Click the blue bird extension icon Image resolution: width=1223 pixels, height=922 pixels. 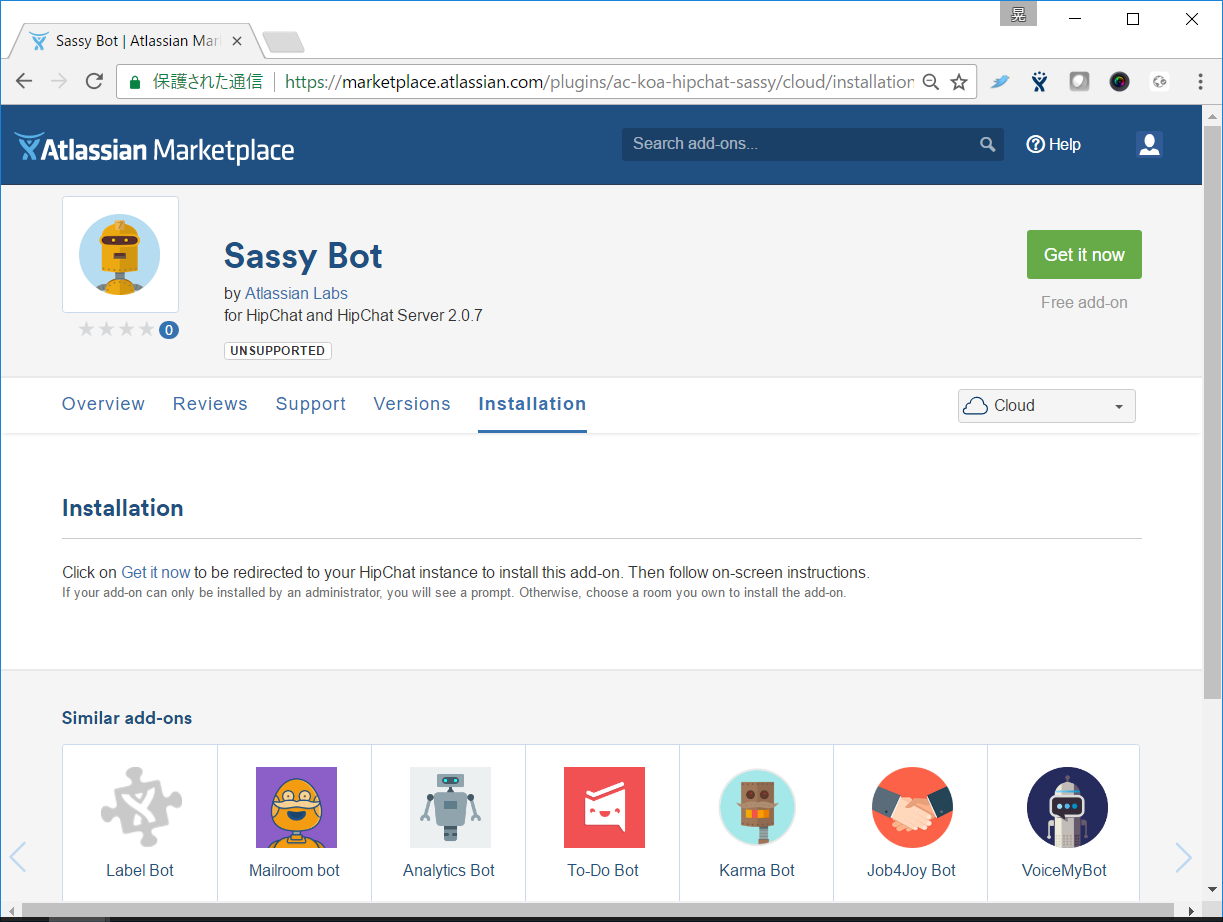(x=1000, y=82)
